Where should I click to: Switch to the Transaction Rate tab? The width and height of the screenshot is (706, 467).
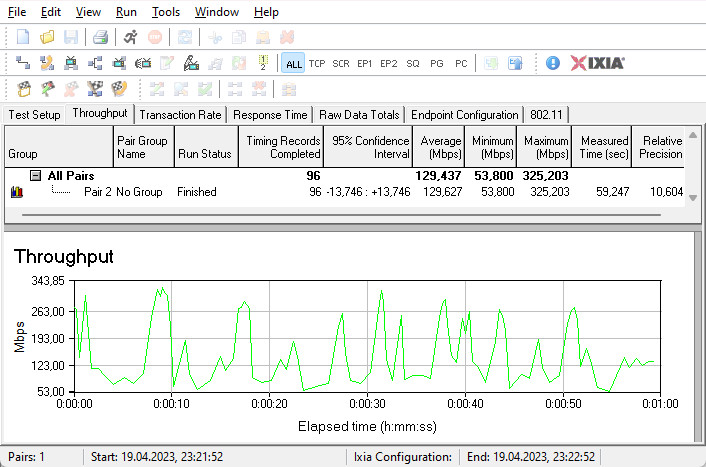(180, 115)
